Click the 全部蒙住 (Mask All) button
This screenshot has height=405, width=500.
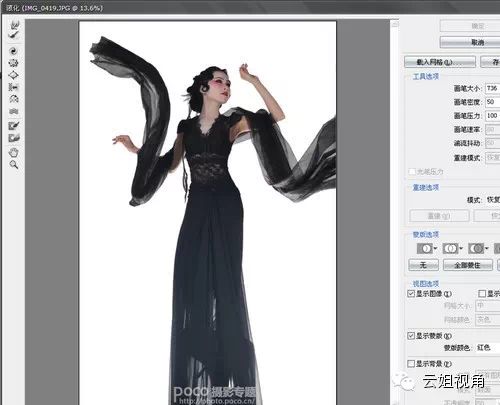(468, 265)
